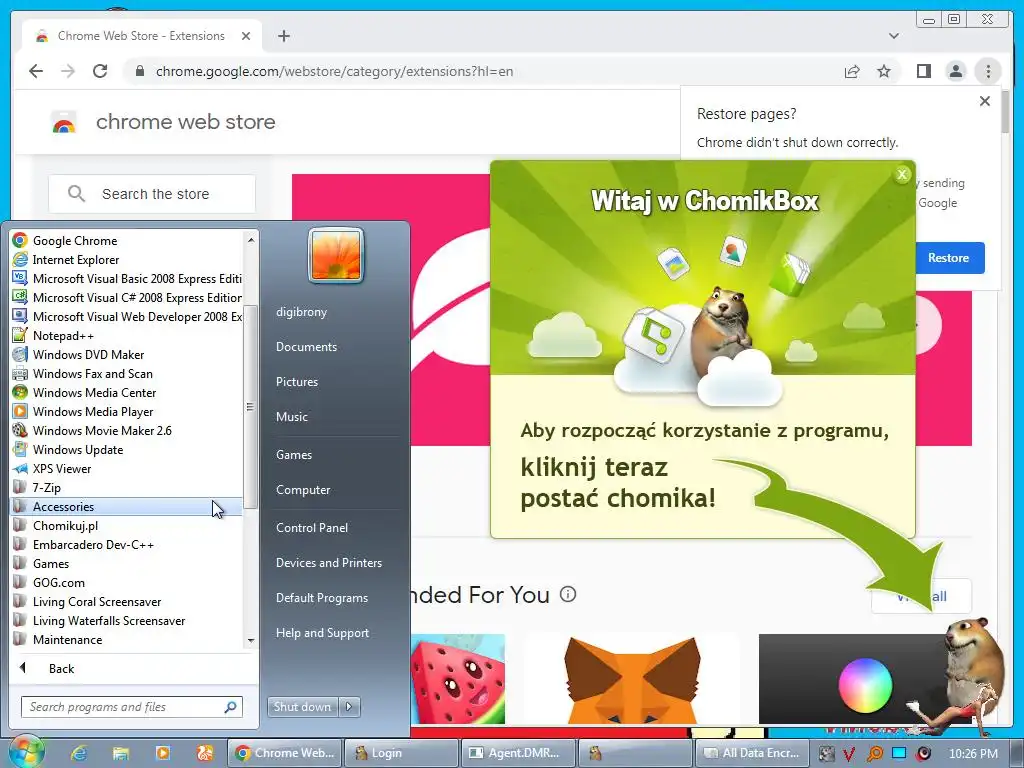Screen dimensions: 1024x768
Task: Open Windows Update
Action: pyautogui.click(x=127, y=449)
